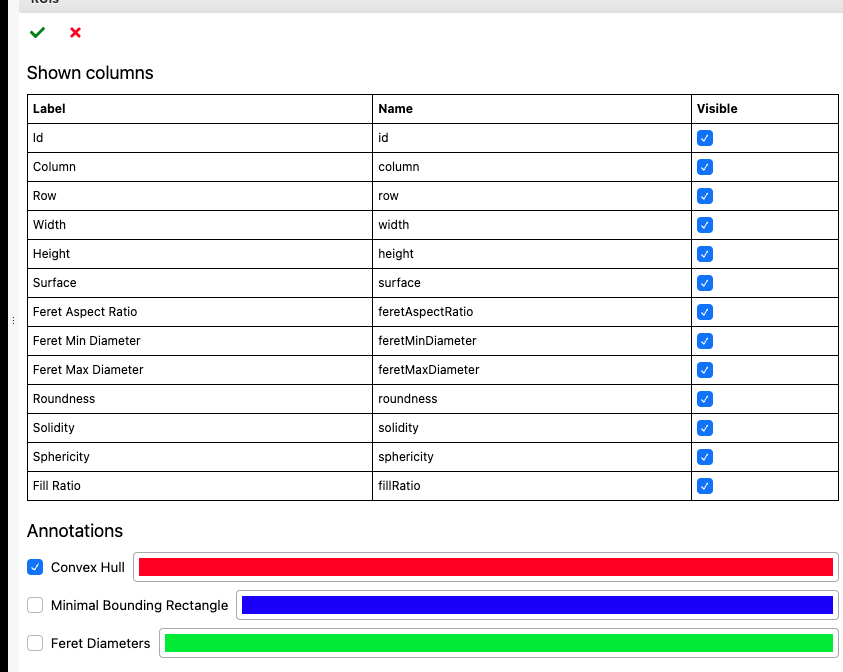Toggle the Roundness column checkbox

pyautogui.click(x=705, y=399)
